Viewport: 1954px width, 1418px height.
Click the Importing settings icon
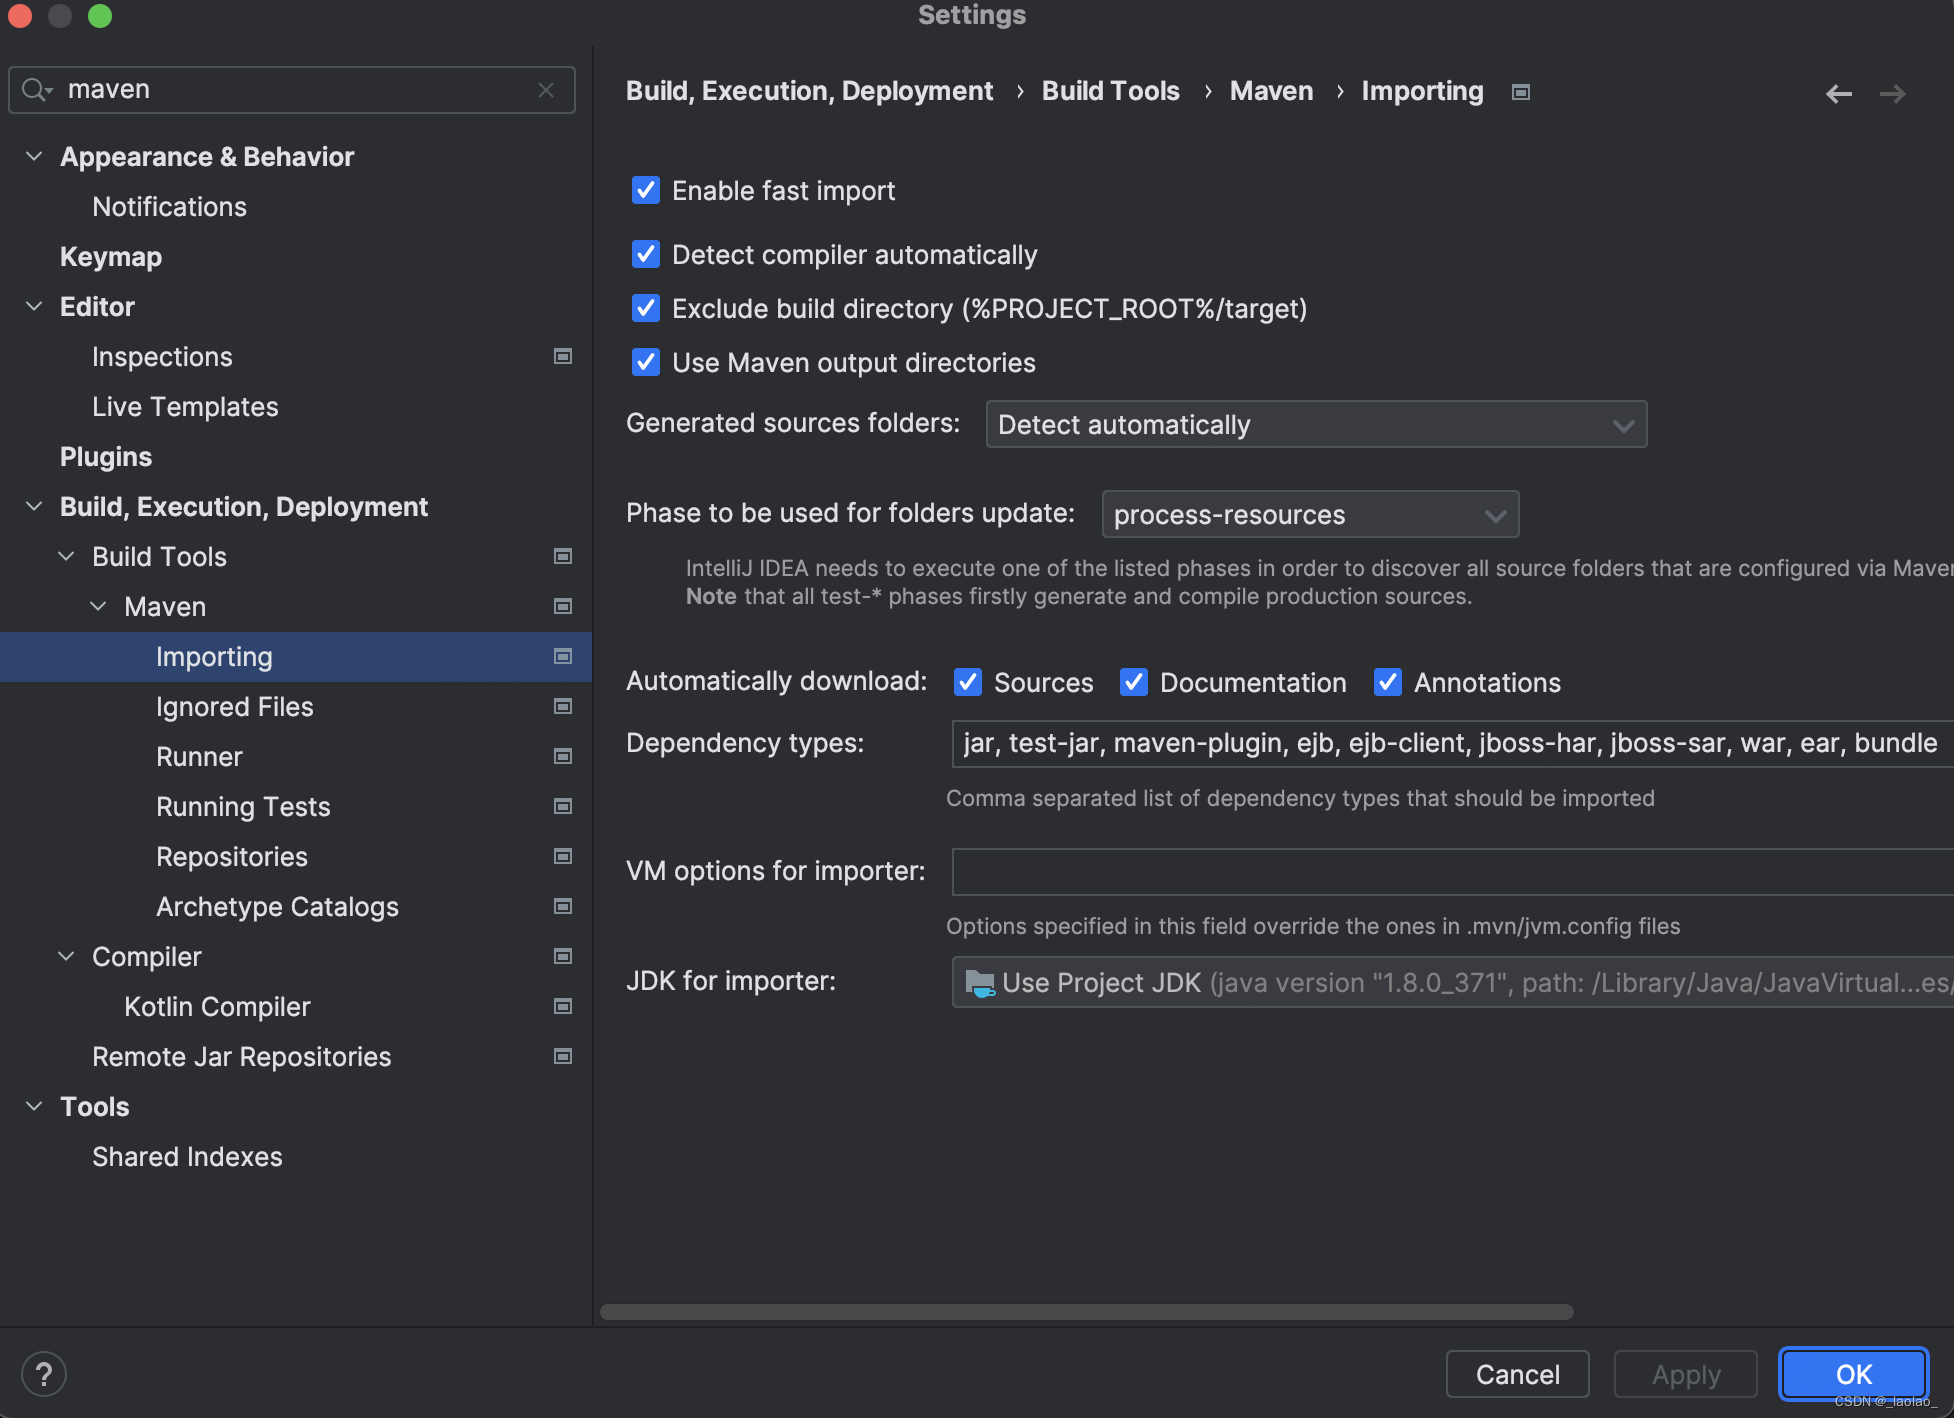click(x=1517, y=91)
